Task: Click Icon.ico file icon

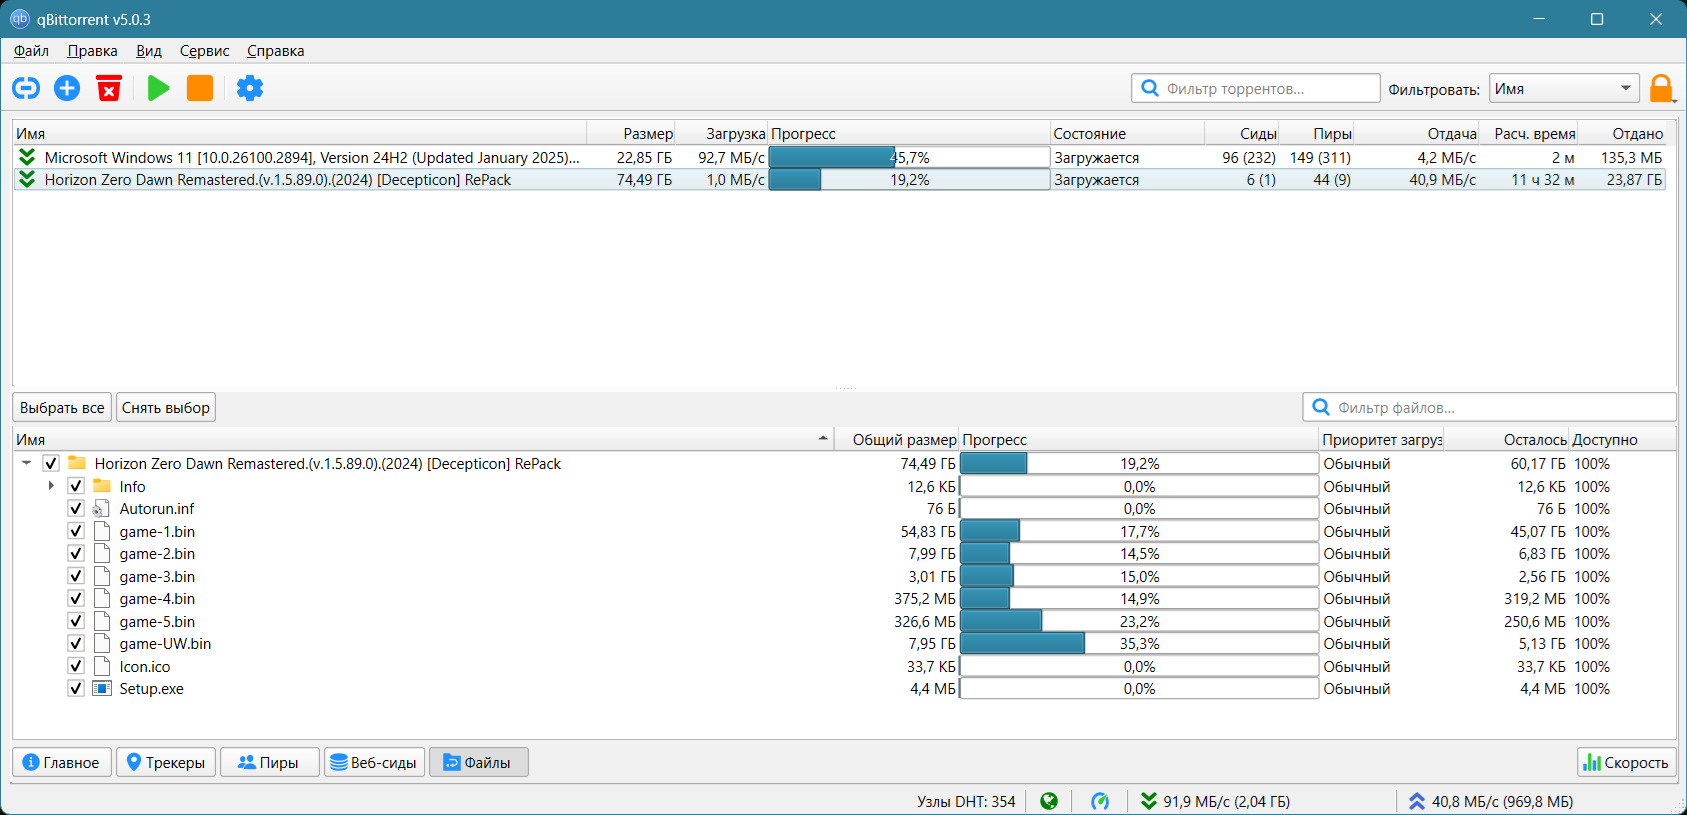Action: [x=101, y=666]
